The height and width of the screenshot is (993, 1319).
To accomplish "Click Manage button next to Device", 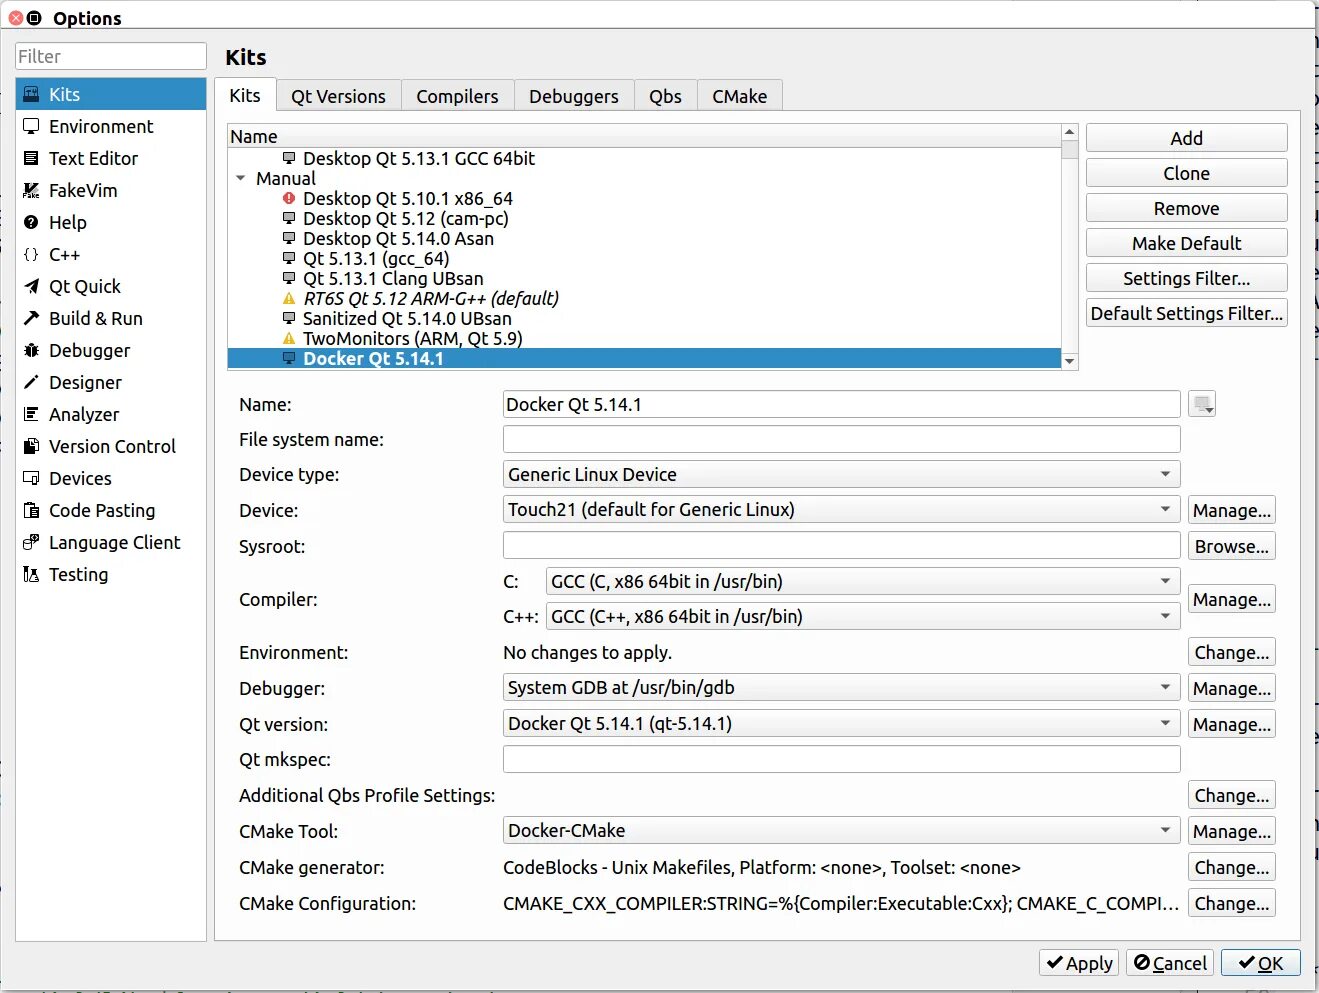I will pos(1232,510).
